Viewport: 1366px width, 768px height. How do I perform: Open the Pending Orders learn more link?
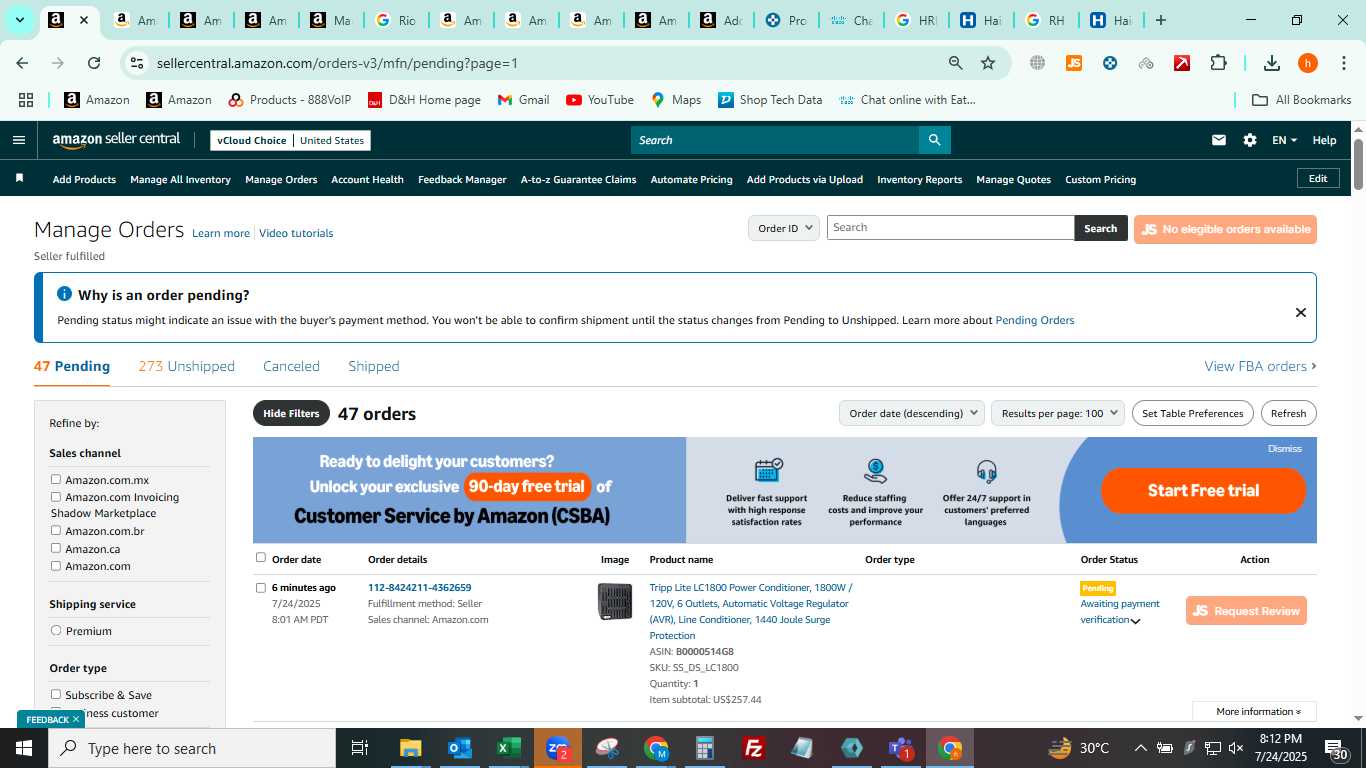pos(1034,321)
